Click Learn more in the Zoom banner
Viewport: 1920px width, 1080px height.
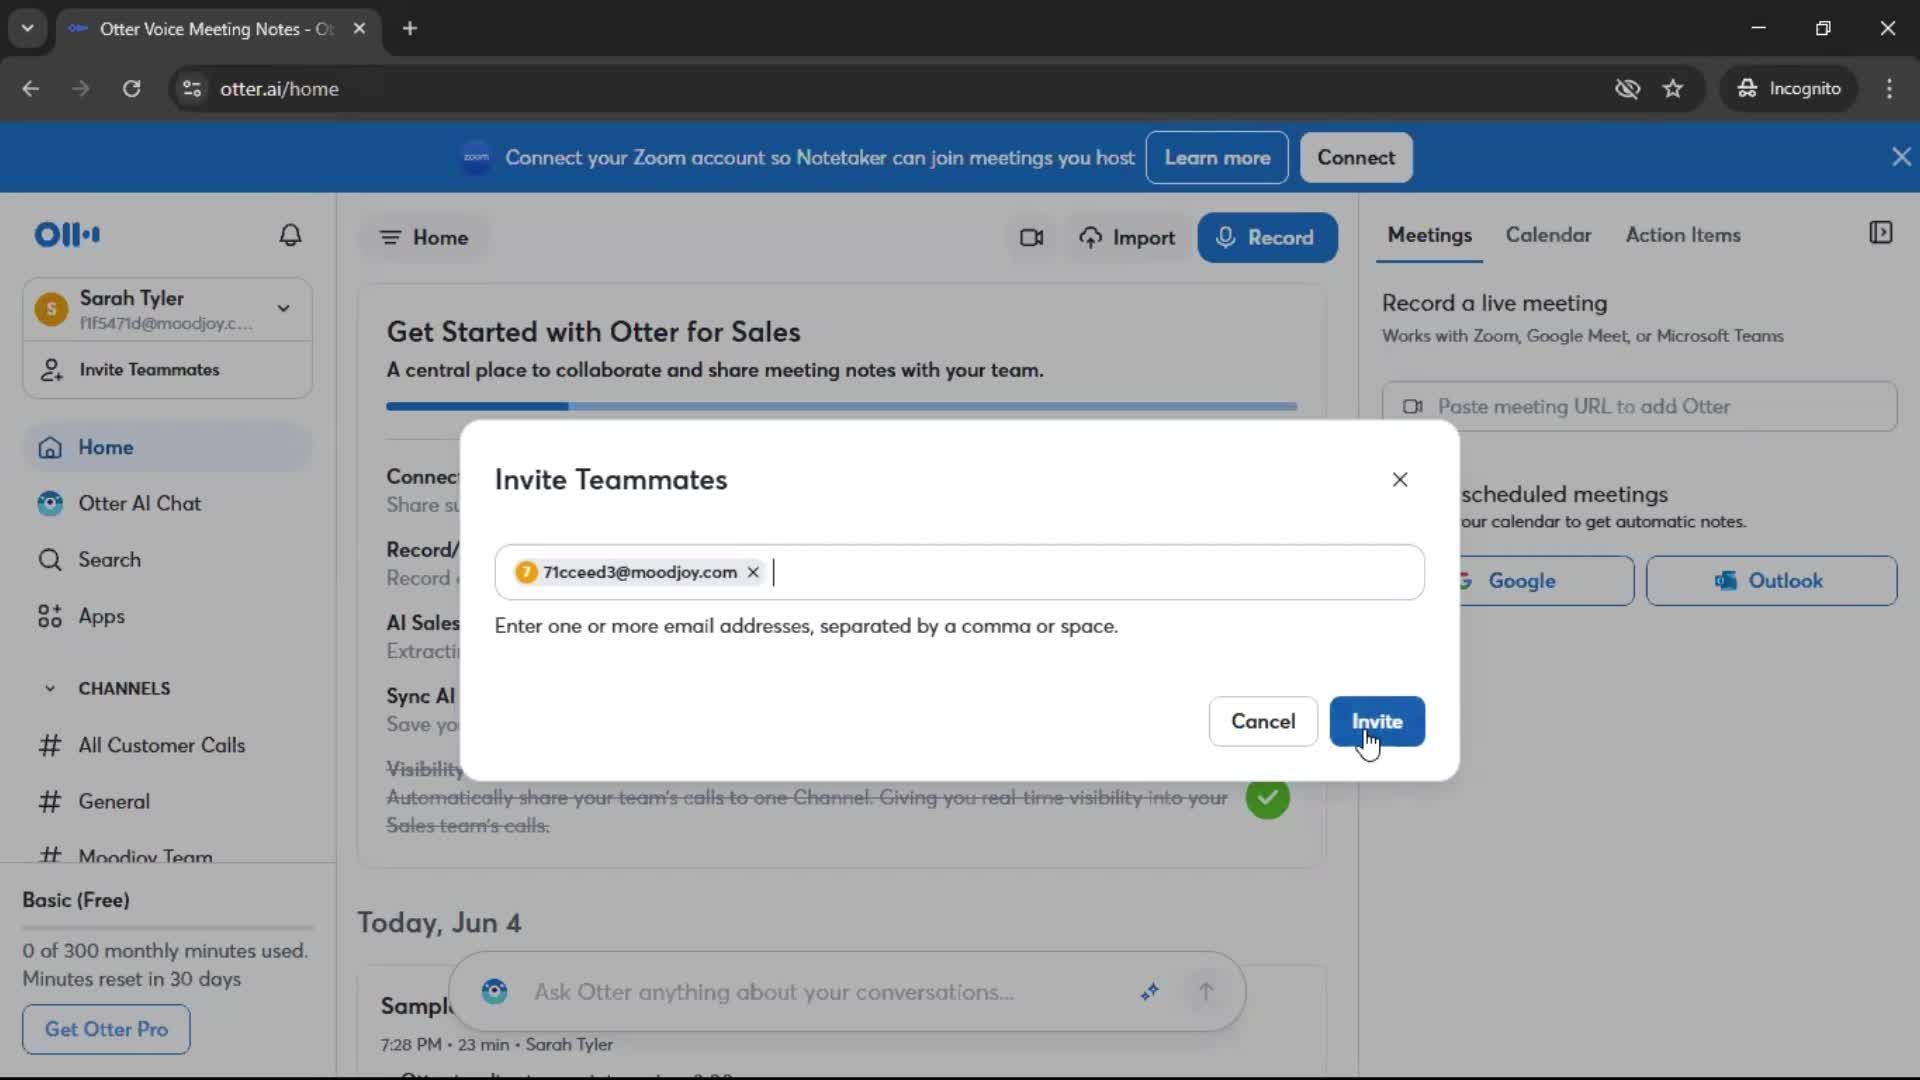[x=1217, y=157]
